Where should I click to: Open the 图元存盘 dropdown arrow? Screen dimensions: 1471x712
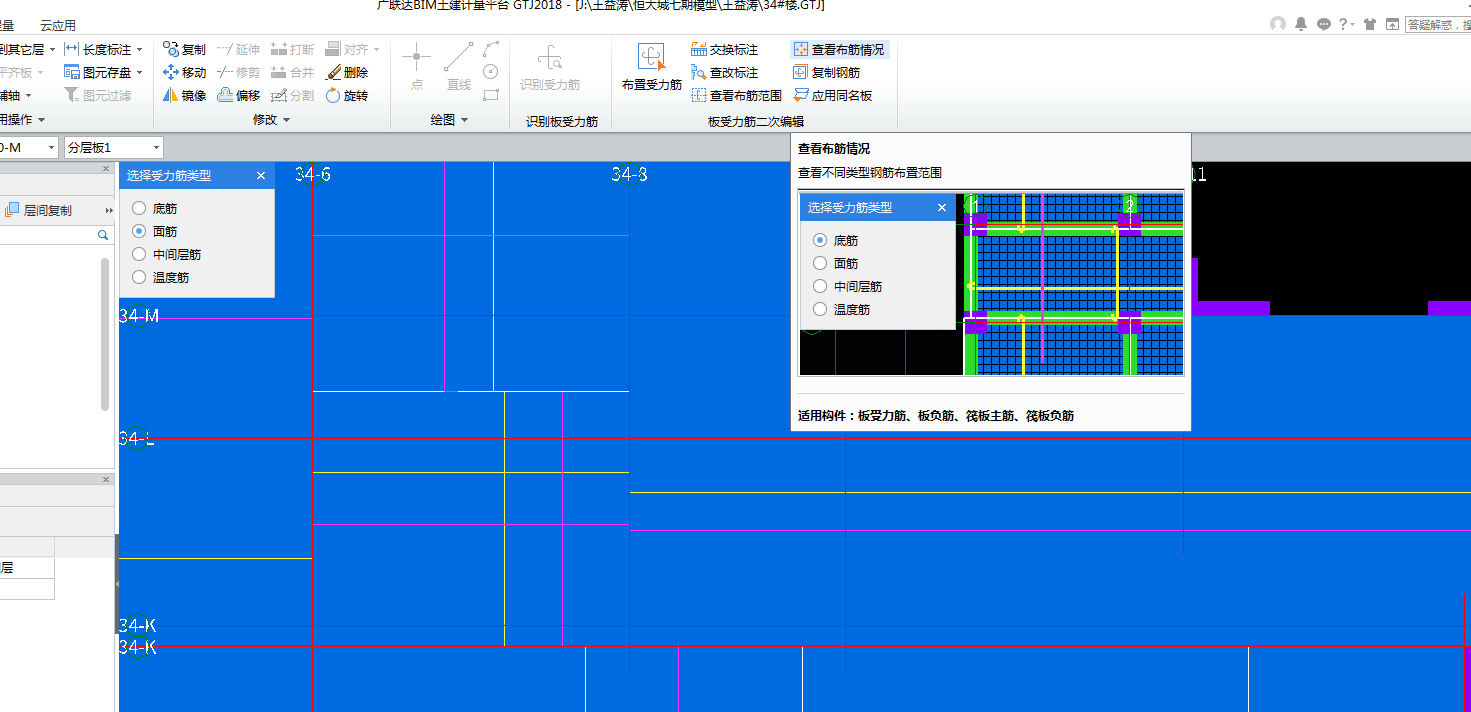(139, 72)
